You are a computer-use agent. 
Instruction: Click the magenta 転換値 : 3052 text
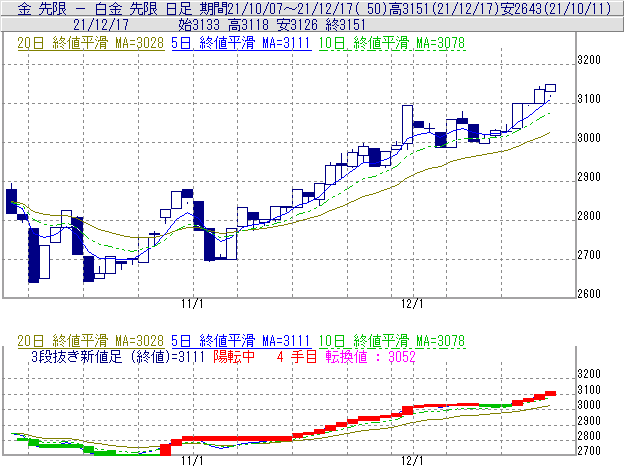coord(370,356)
